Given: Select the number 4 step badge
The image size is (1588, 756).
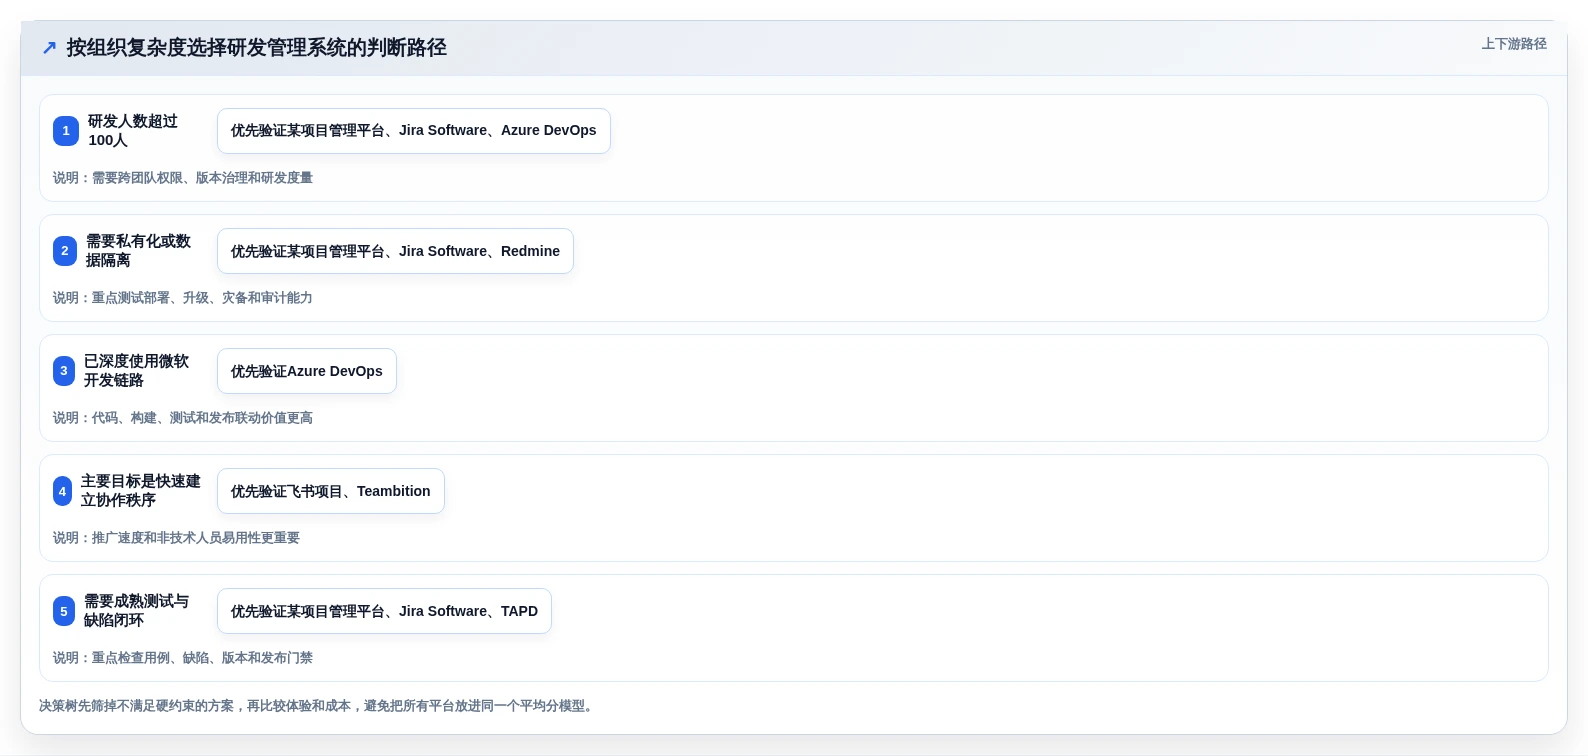Looking at the screenshot, I should [62, 491].
